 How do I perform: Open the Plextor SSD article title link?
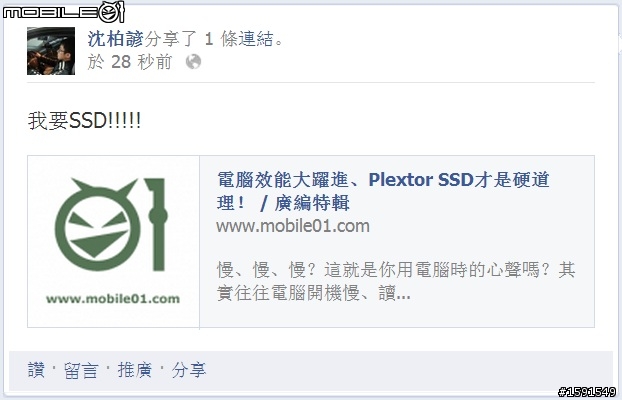coord(383,191)
